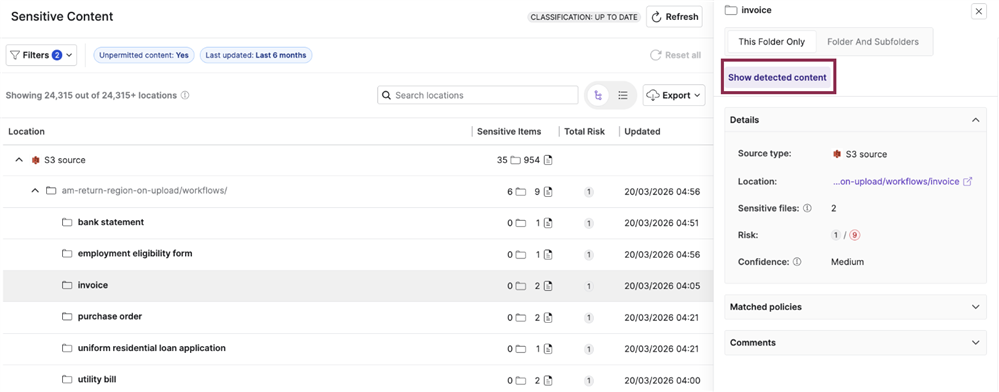Select the invoice folder row

tap(357, 286)
